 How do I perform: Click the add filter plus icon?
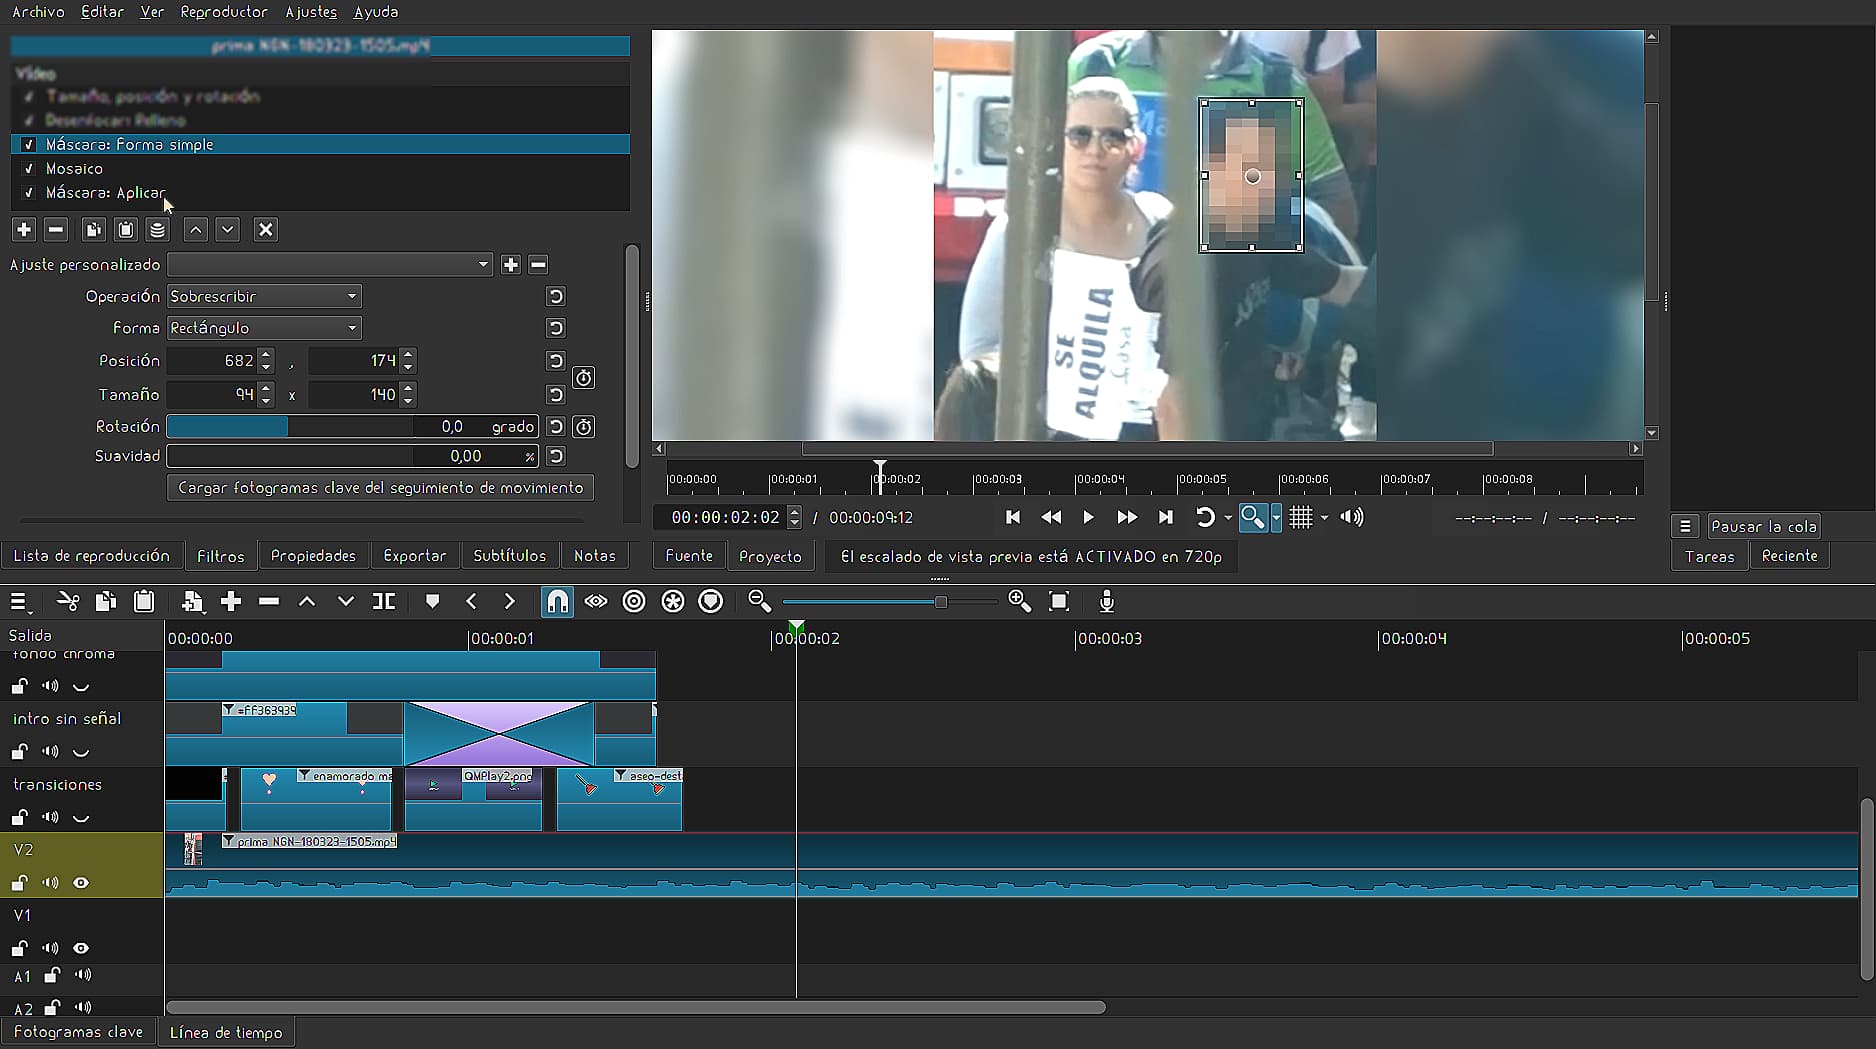[x=24, y=230]
